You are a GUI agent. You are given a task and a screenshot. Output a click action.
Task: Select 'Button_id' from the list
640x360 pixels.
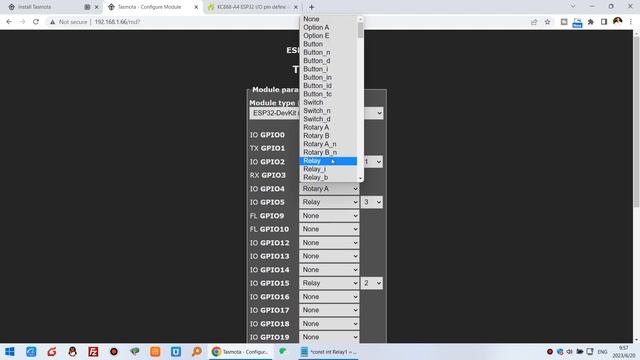click(x=328, y=86)
